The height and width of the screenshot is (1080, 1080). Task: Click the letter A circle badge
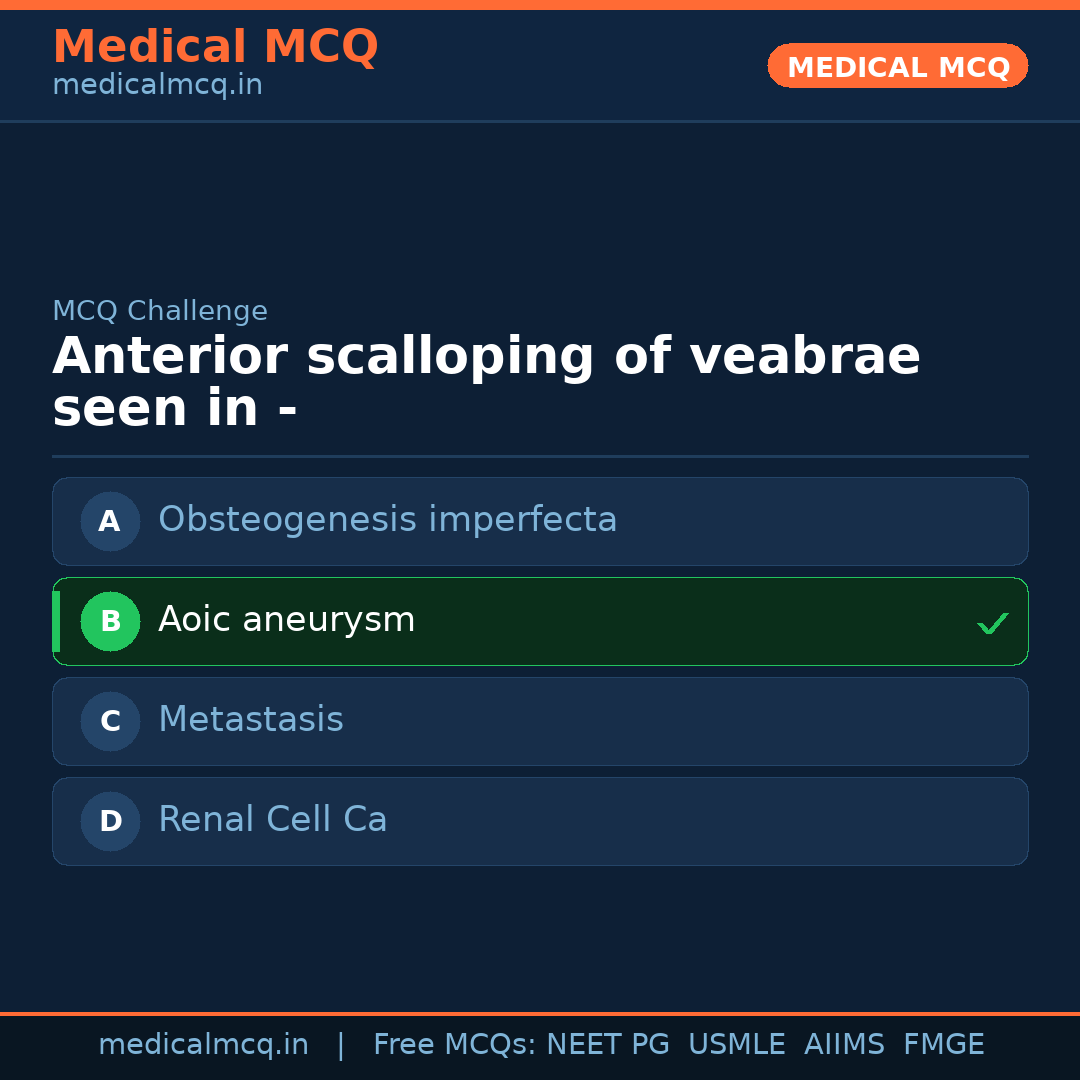110,521
